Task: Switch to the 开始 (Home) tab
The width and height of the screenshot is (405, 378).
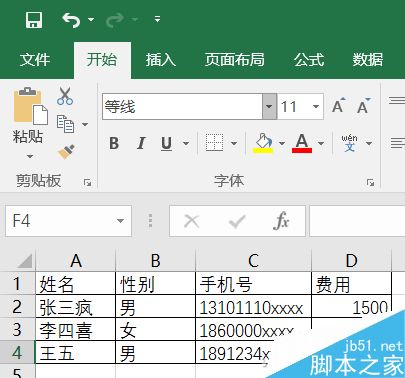Action: pyautogui.click(x=102, y=60)
